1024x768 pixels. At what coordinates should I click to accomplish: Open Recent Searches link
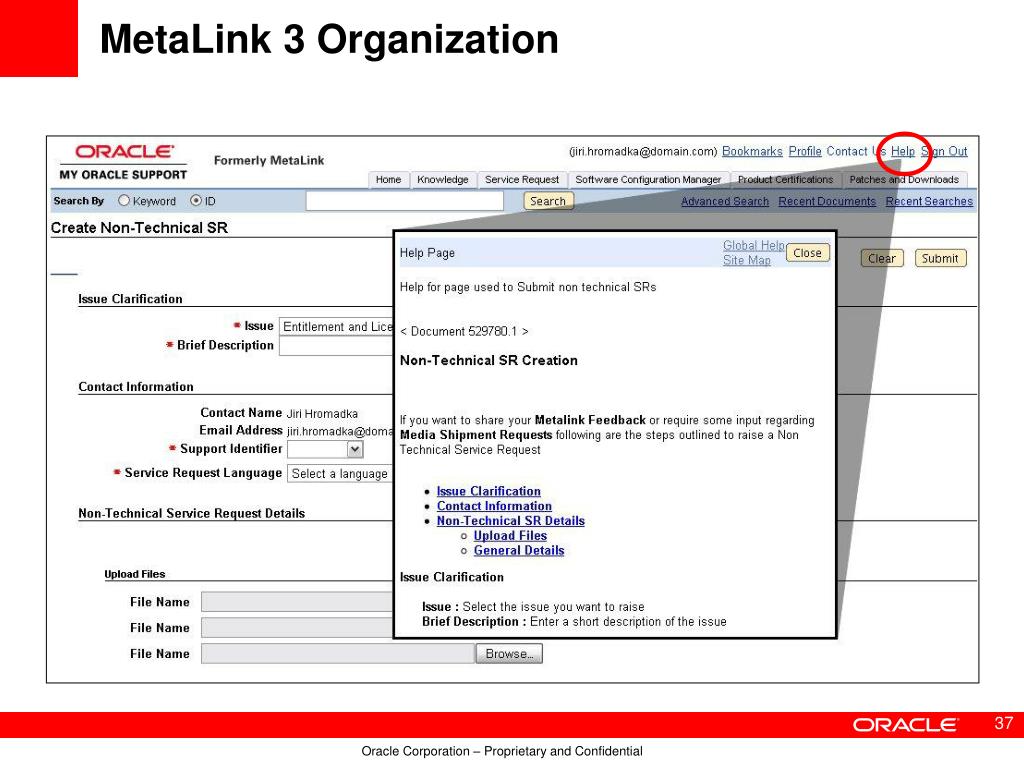point(929,202)
